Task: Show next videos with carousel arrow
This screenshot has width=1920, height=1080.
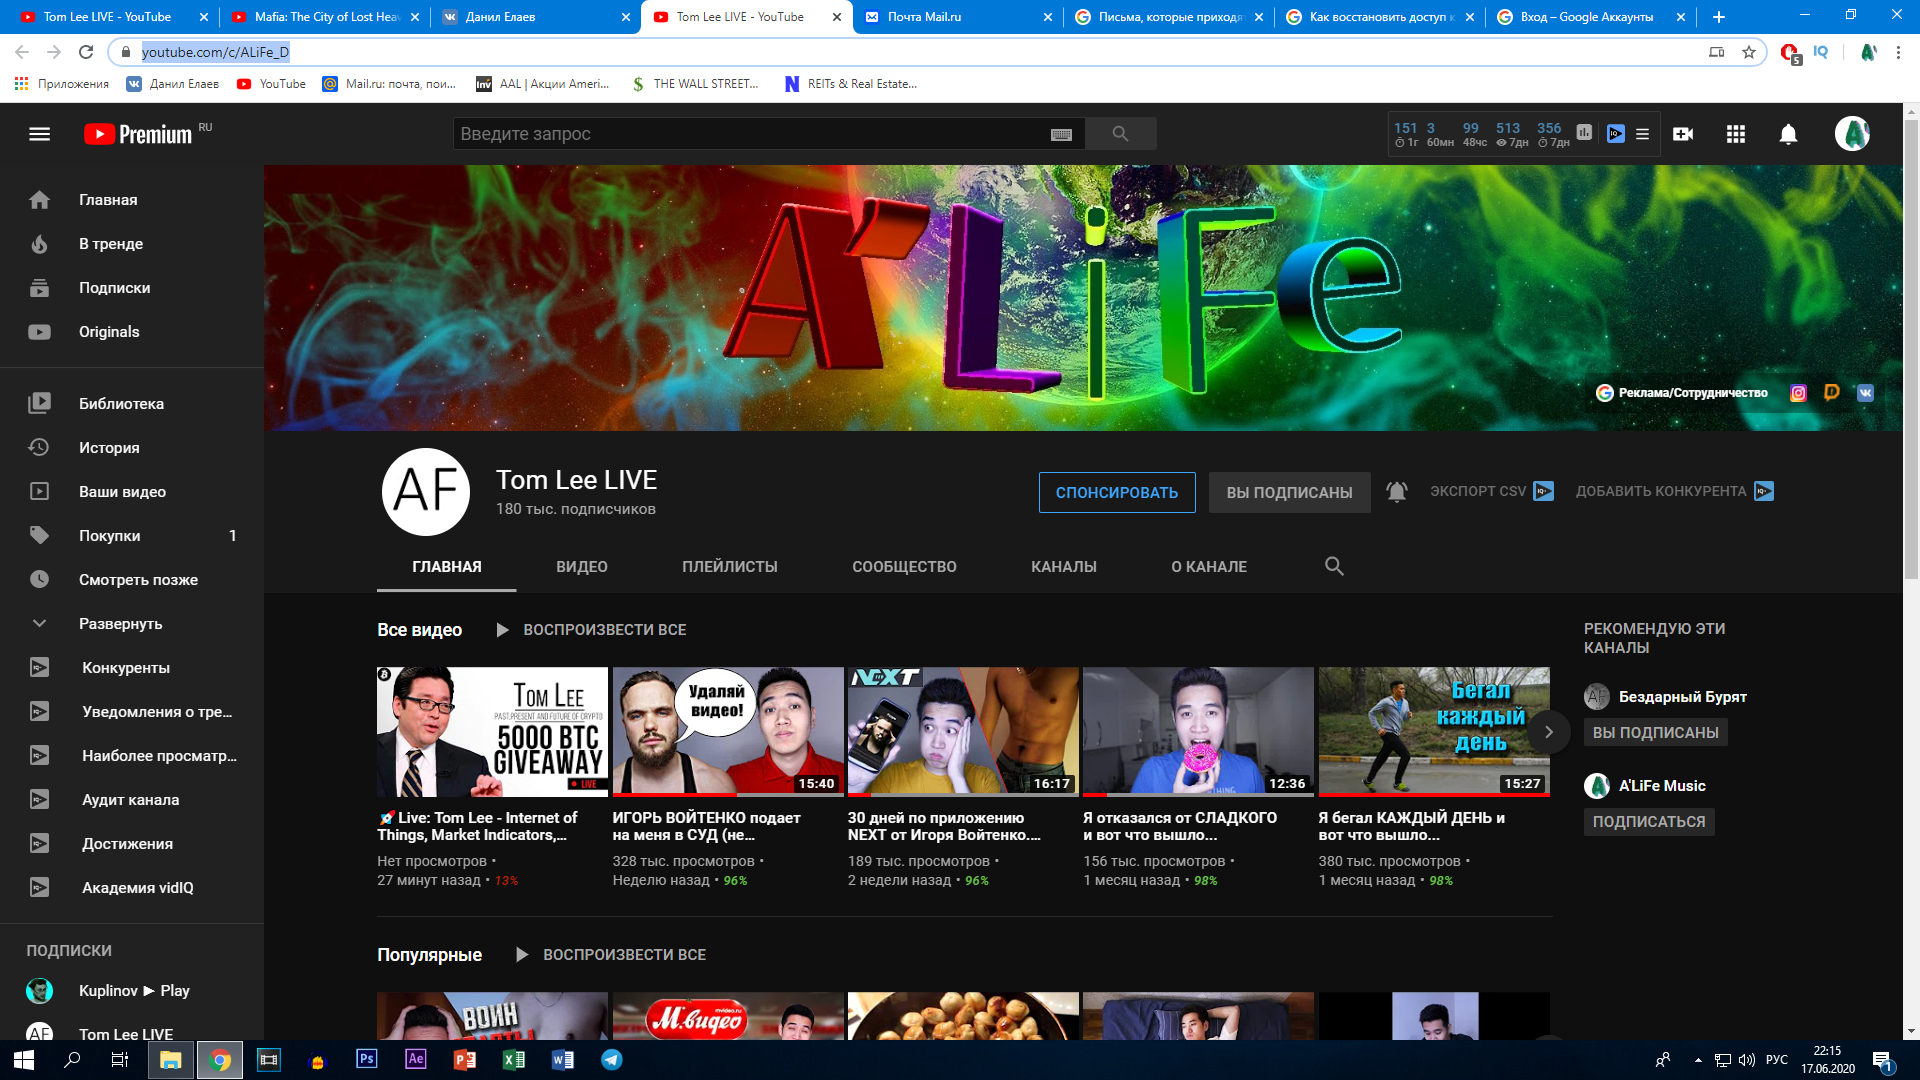Action: pyautogui.click(x=1549, y=732)
